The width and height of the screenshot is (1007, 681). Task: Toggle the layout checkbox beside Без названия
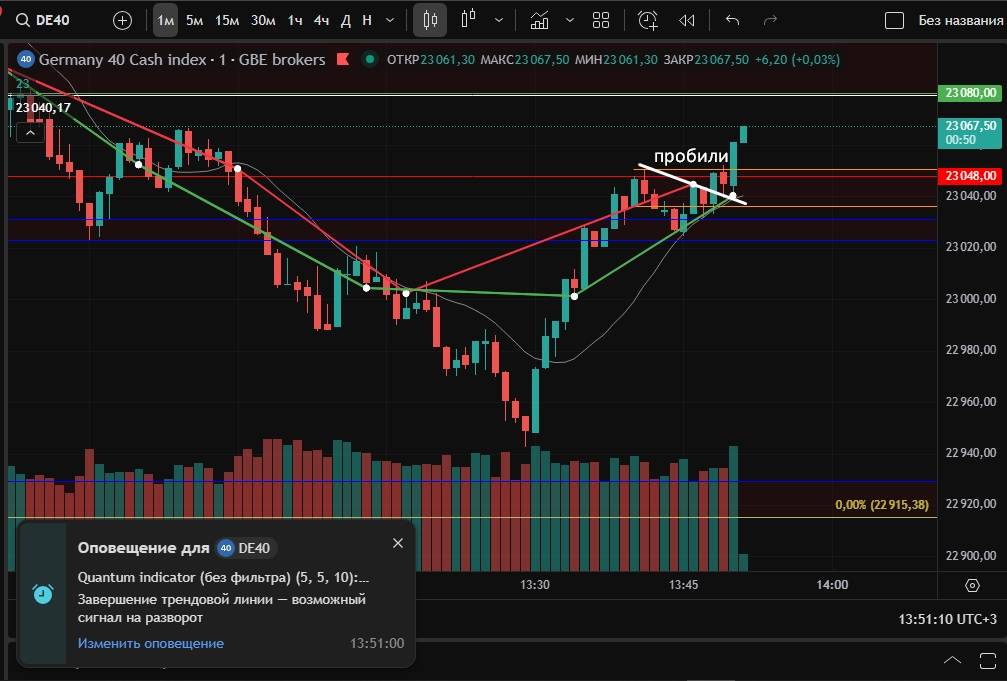click(x=895, y=20)
